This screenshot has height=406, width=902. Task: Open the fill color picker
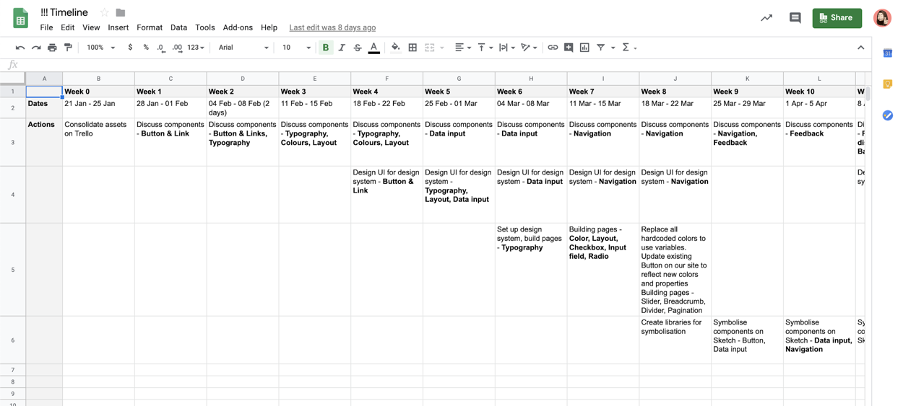tap(395, 47)
